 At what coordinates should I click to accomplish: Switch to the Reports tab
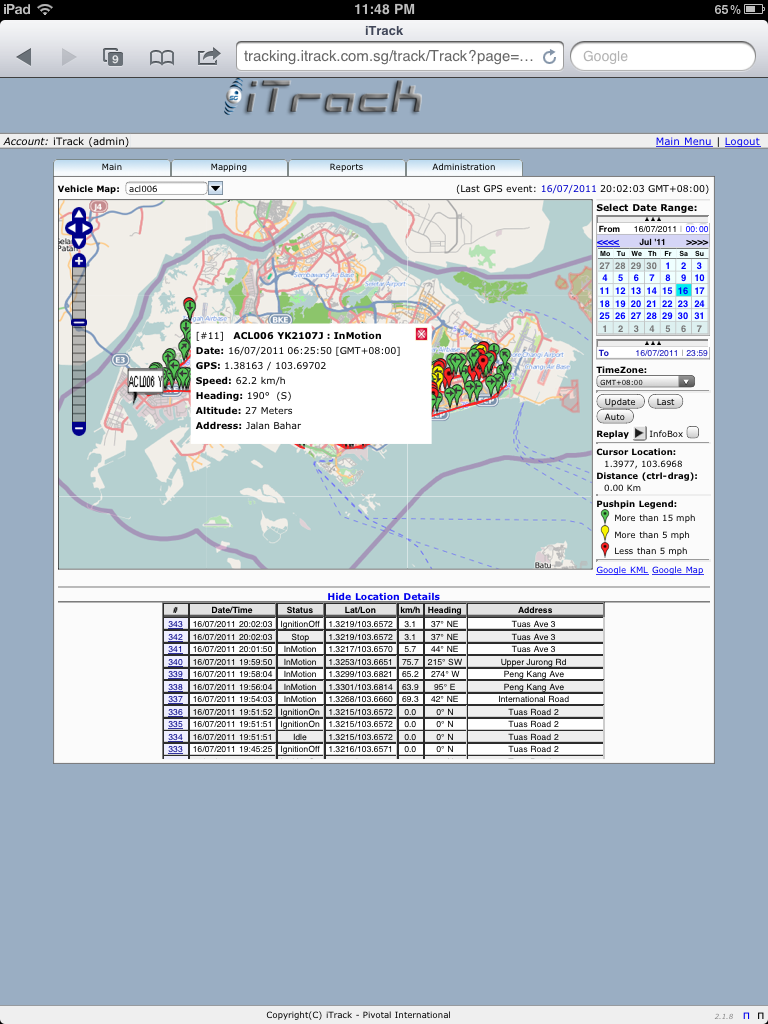(x=346, y=167)
